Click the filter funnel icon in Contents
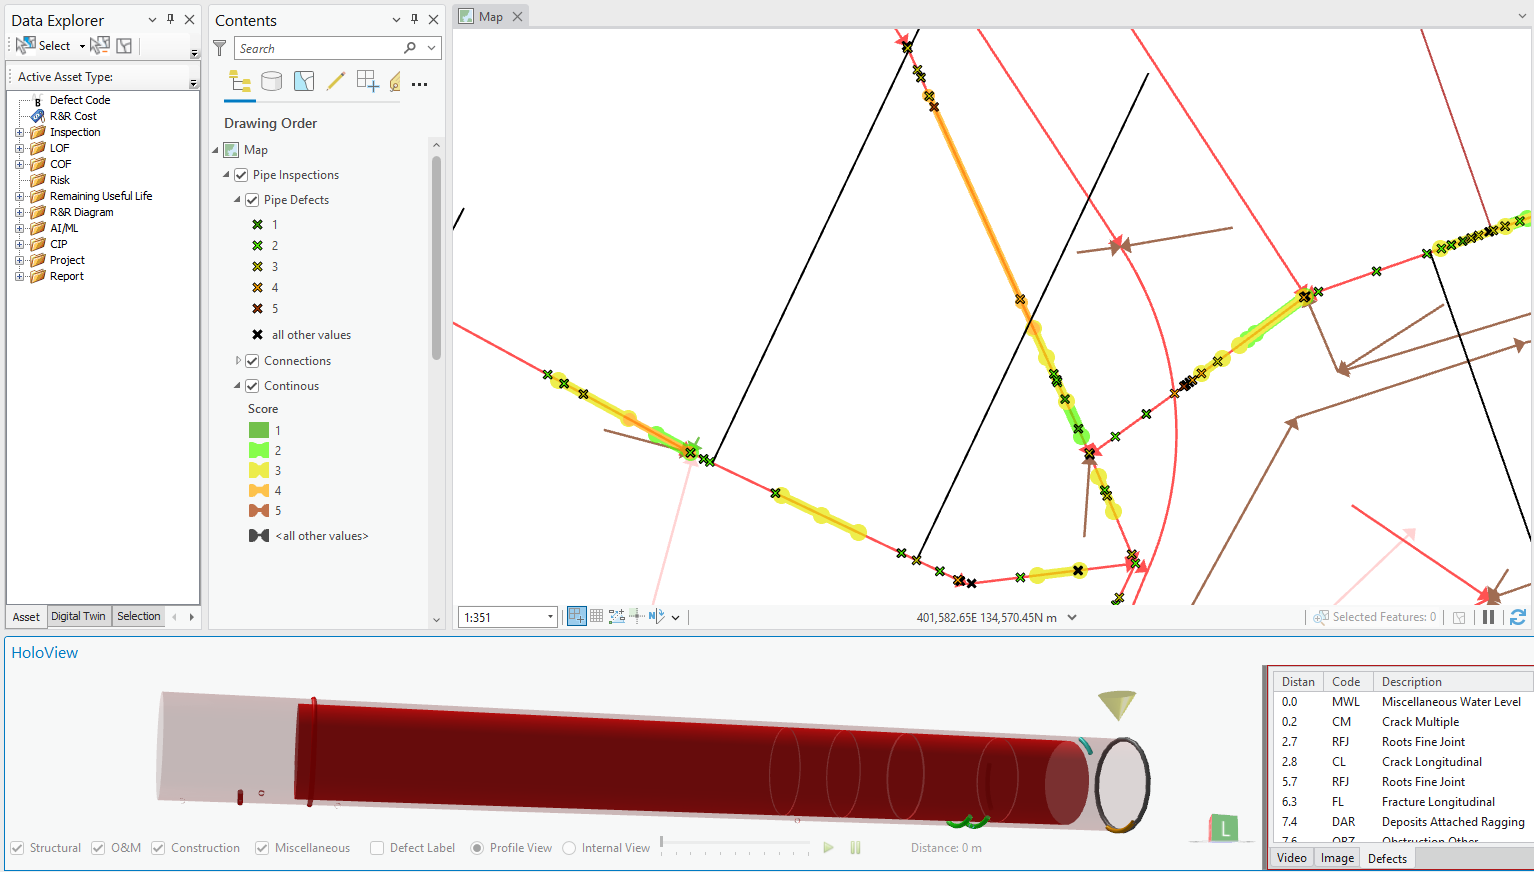 (220, 48)
